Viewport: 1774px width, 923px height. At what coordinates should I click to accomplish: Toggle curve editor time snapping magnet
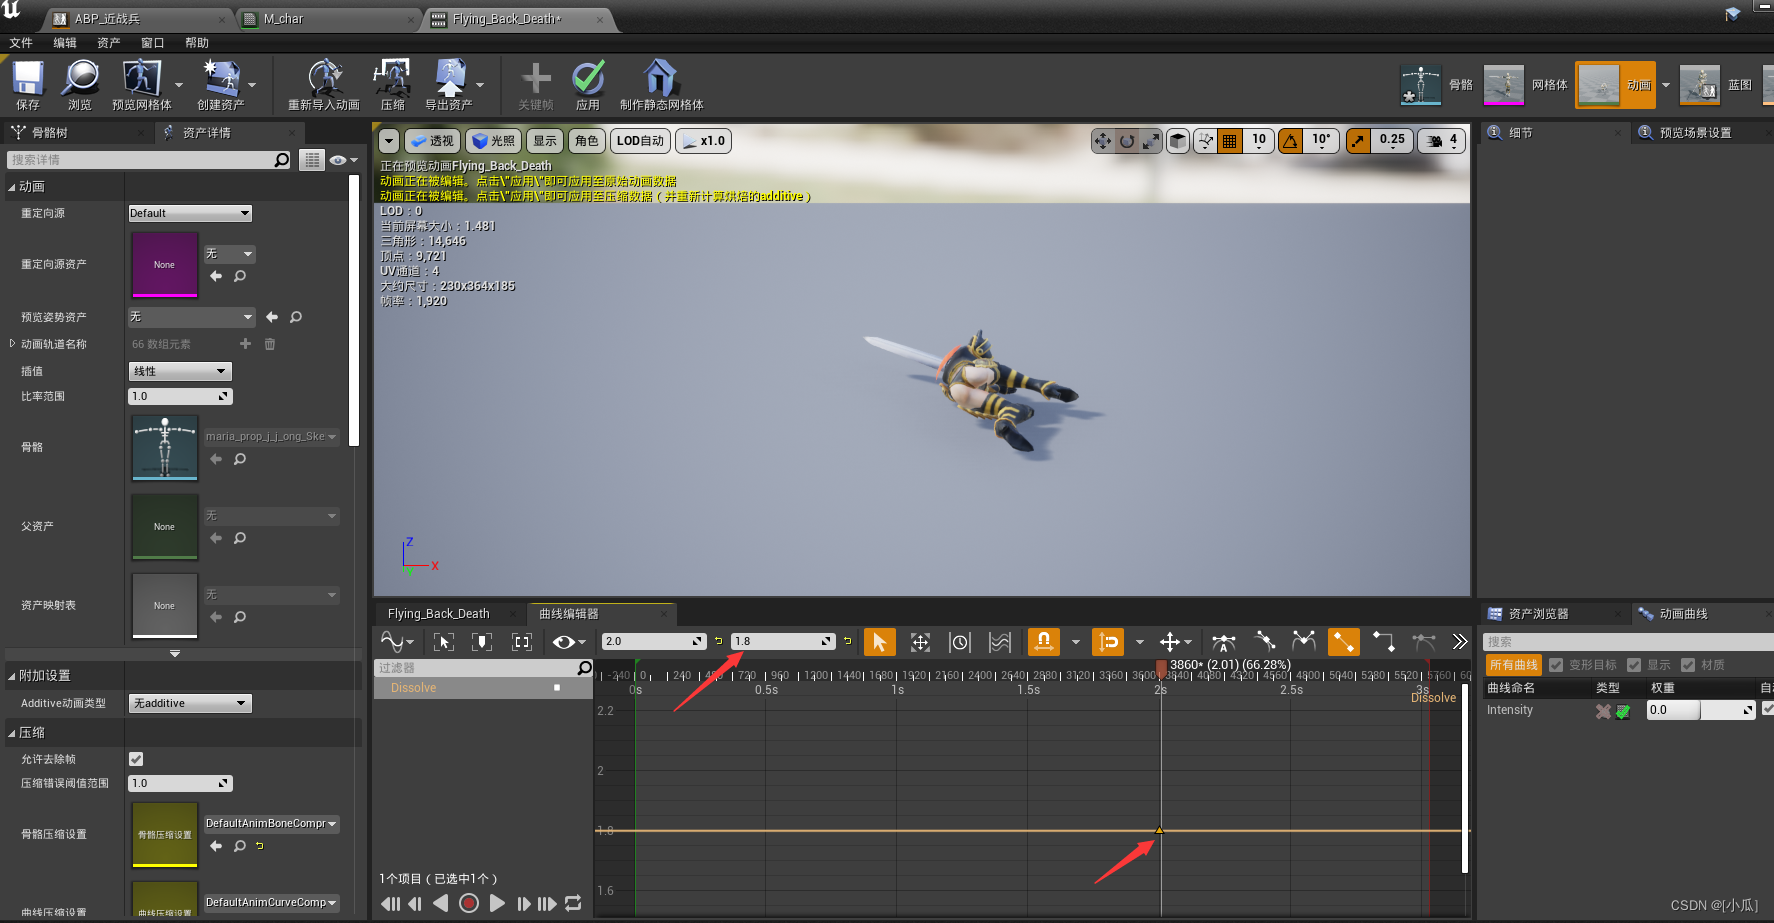(x=1043, y=642)
